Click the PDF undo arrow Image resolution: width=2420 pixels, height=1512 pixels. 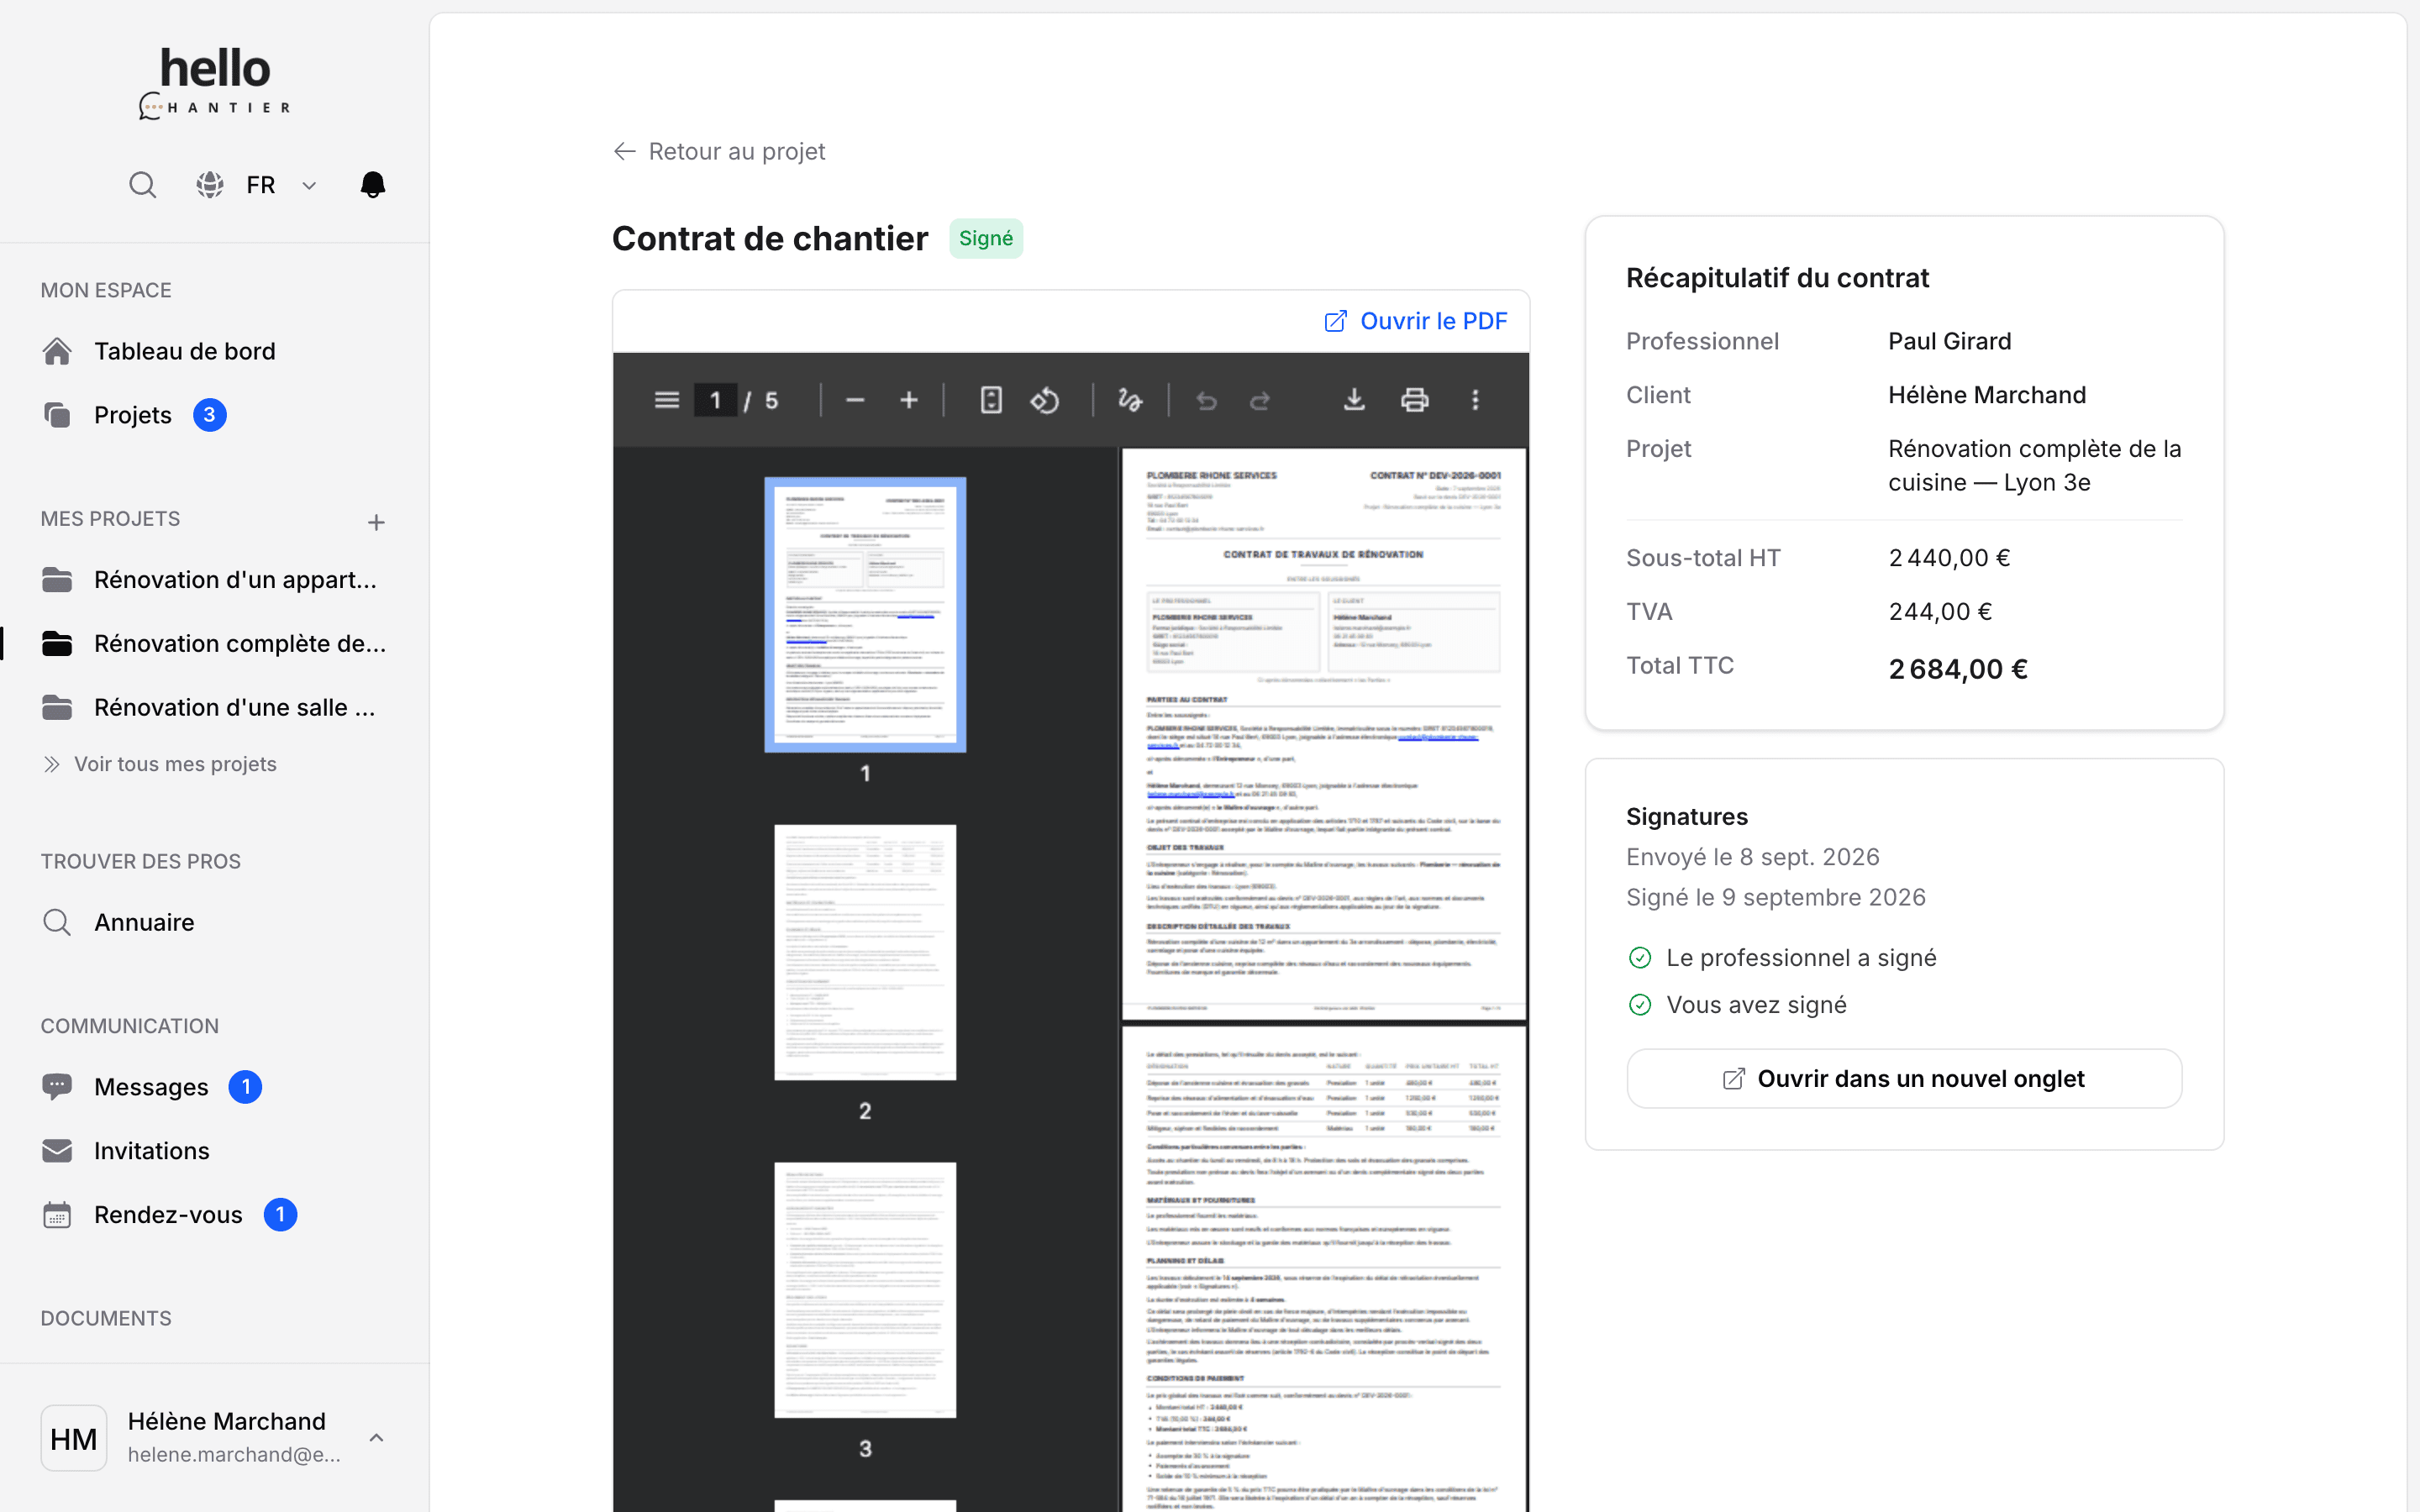pyautogui.click(x=1207, y=401)
